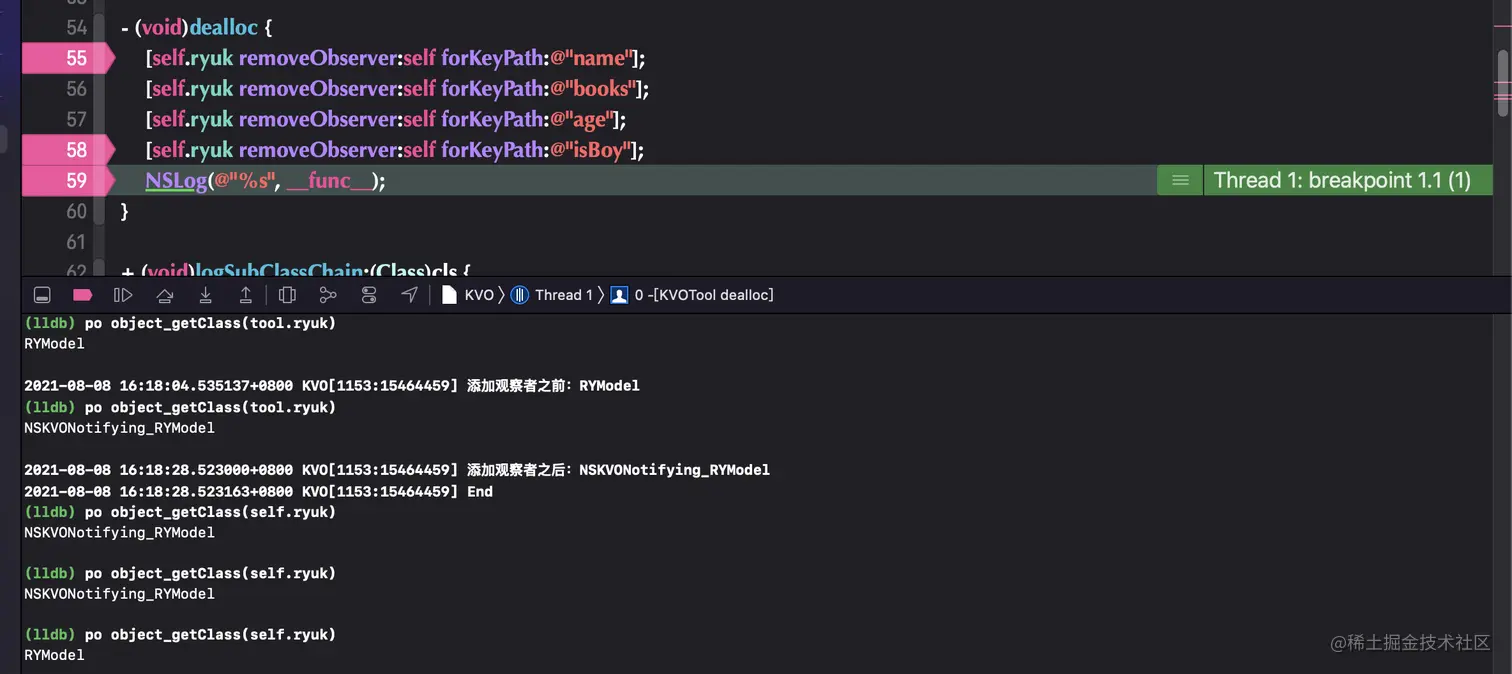Open the breakpoint annotation menu icon
The height and width of the screenshot is (674, 1512).
tap(1180, 180)
